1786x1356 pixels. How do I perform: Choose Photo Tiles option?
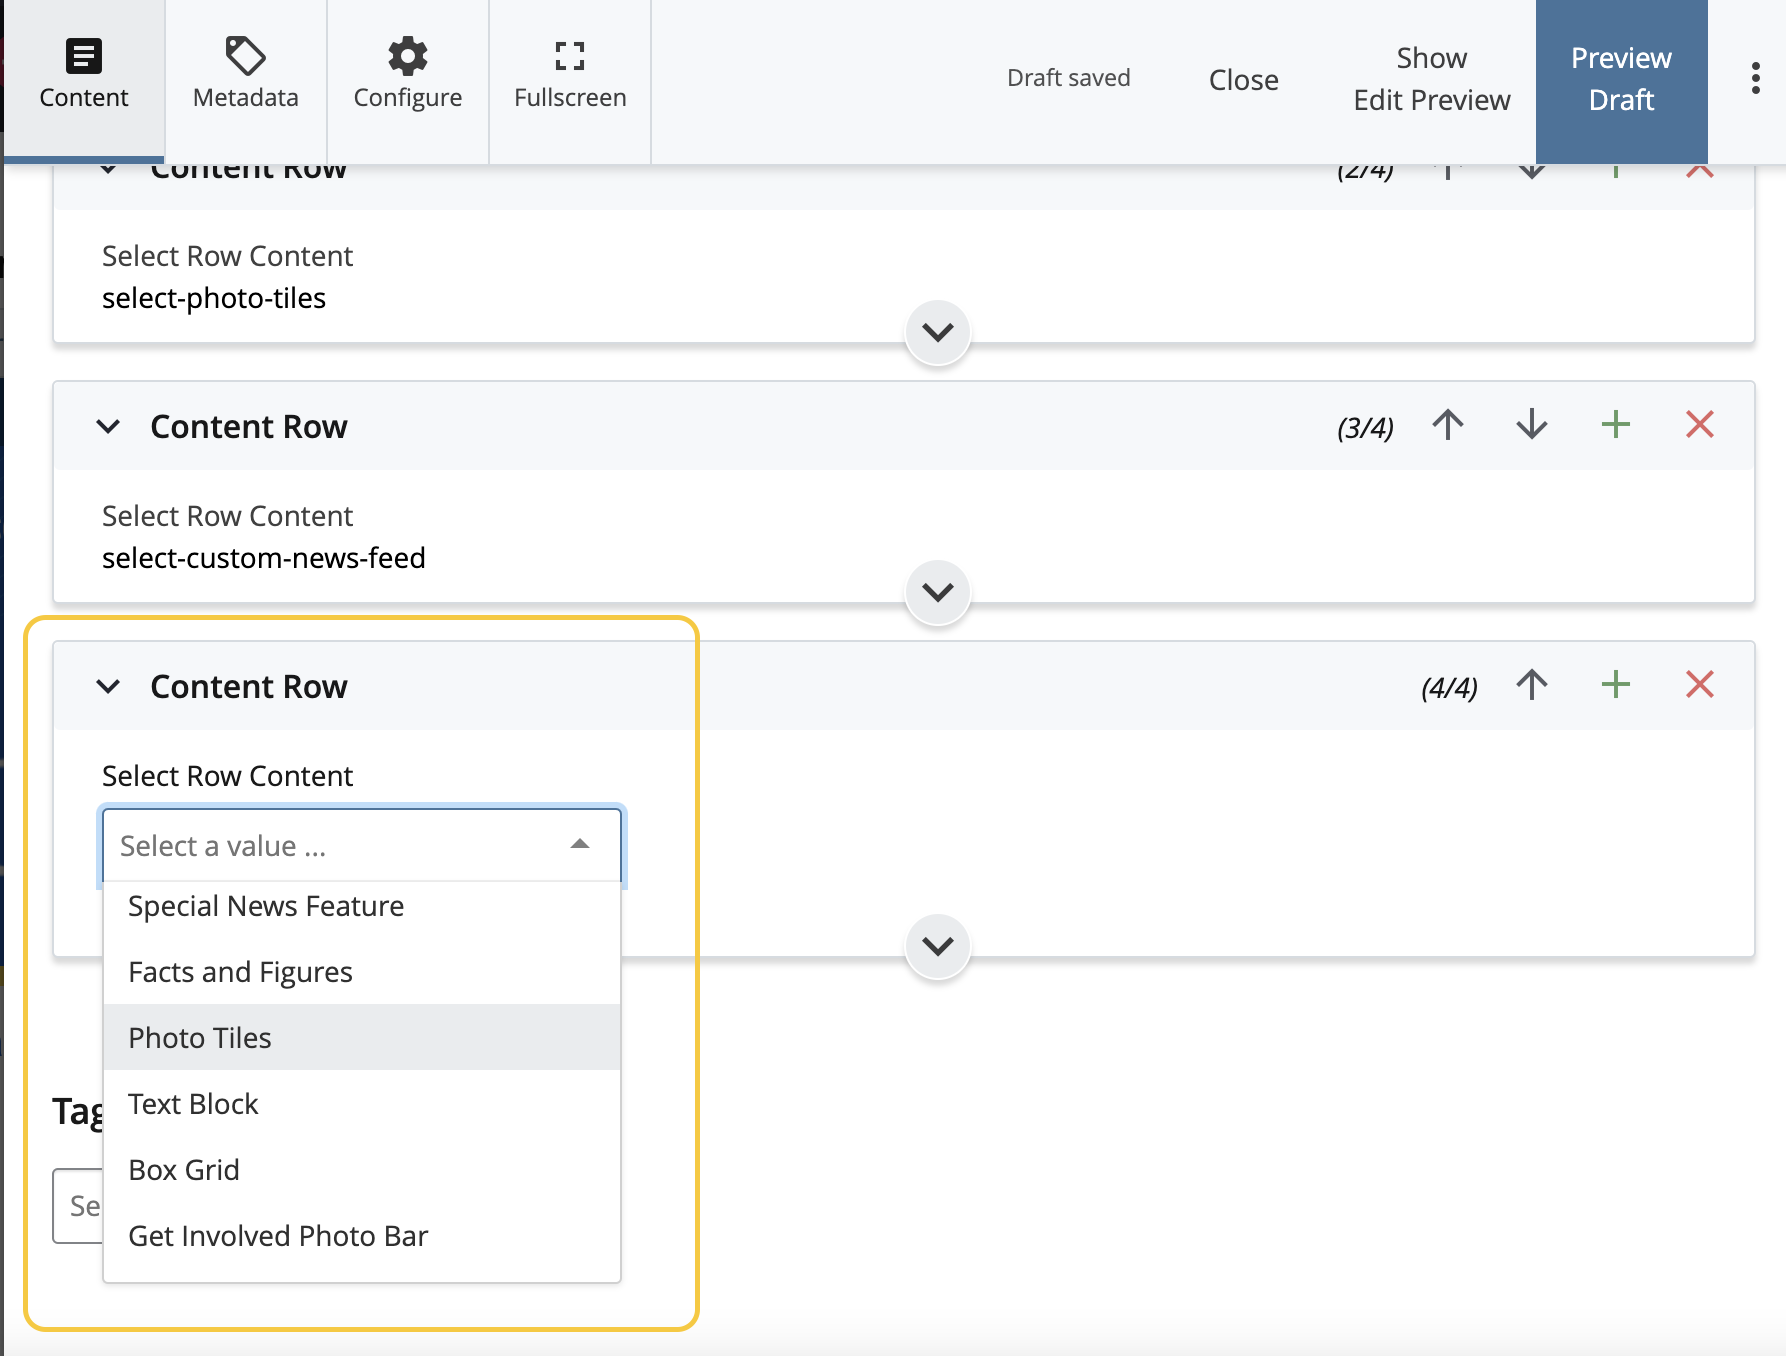pyautogui.click(x=362, y=1038)
